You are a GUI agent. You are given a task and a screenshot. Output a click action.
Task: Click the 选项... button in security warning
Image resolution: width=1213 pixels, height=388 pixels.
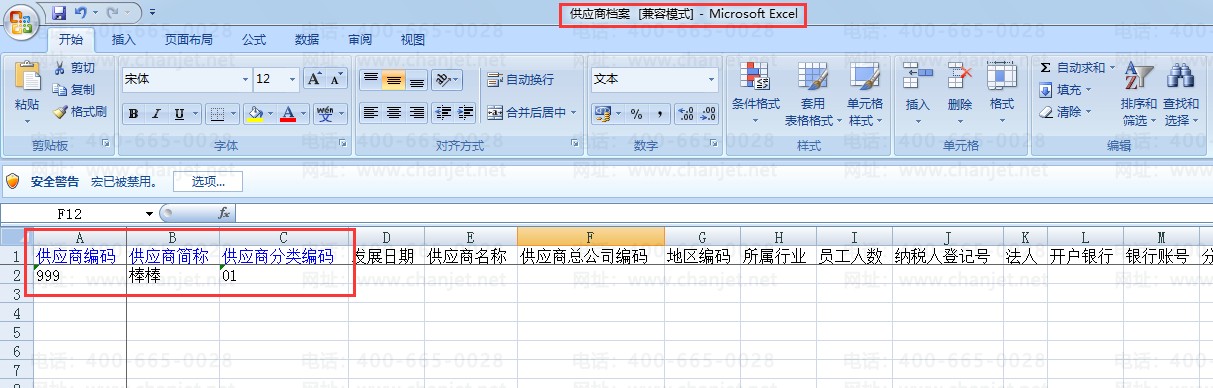[208, 182]
